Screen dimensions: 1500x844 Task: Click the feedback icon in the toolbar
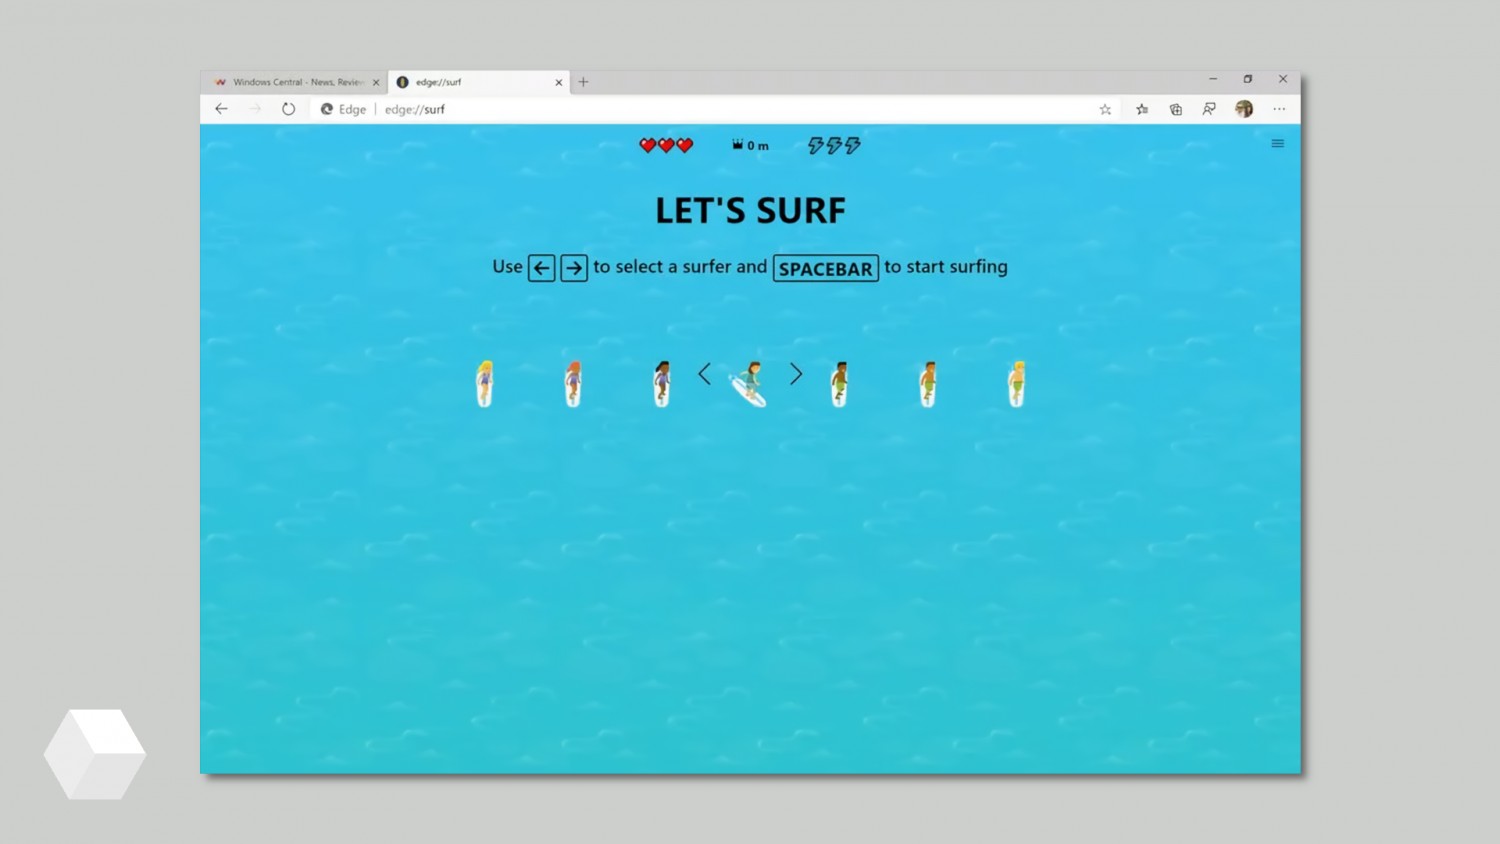tap(1209, 109)
